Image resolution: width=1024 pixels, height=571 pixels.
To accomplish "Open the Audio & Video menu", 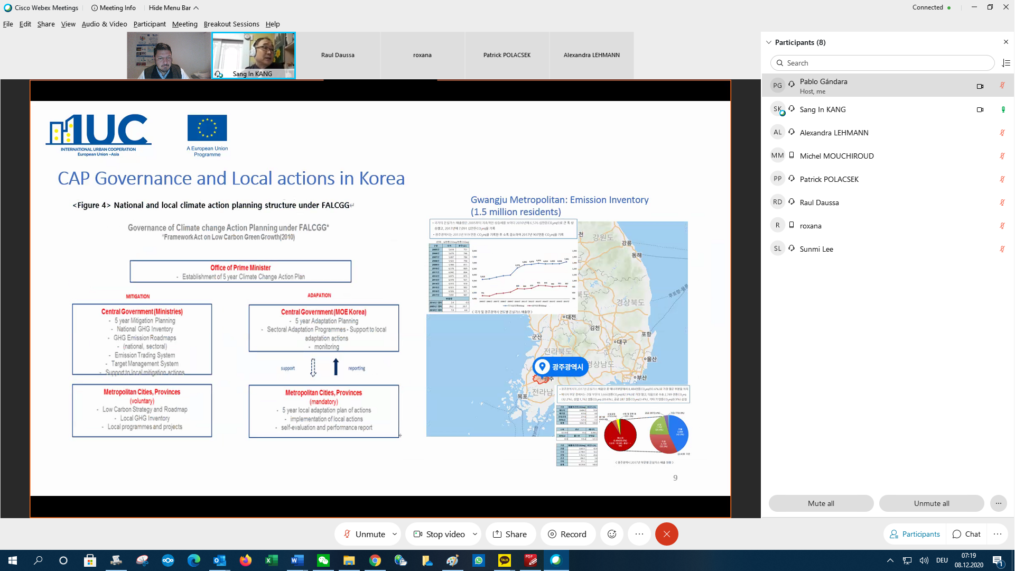I will pos(104,24).
